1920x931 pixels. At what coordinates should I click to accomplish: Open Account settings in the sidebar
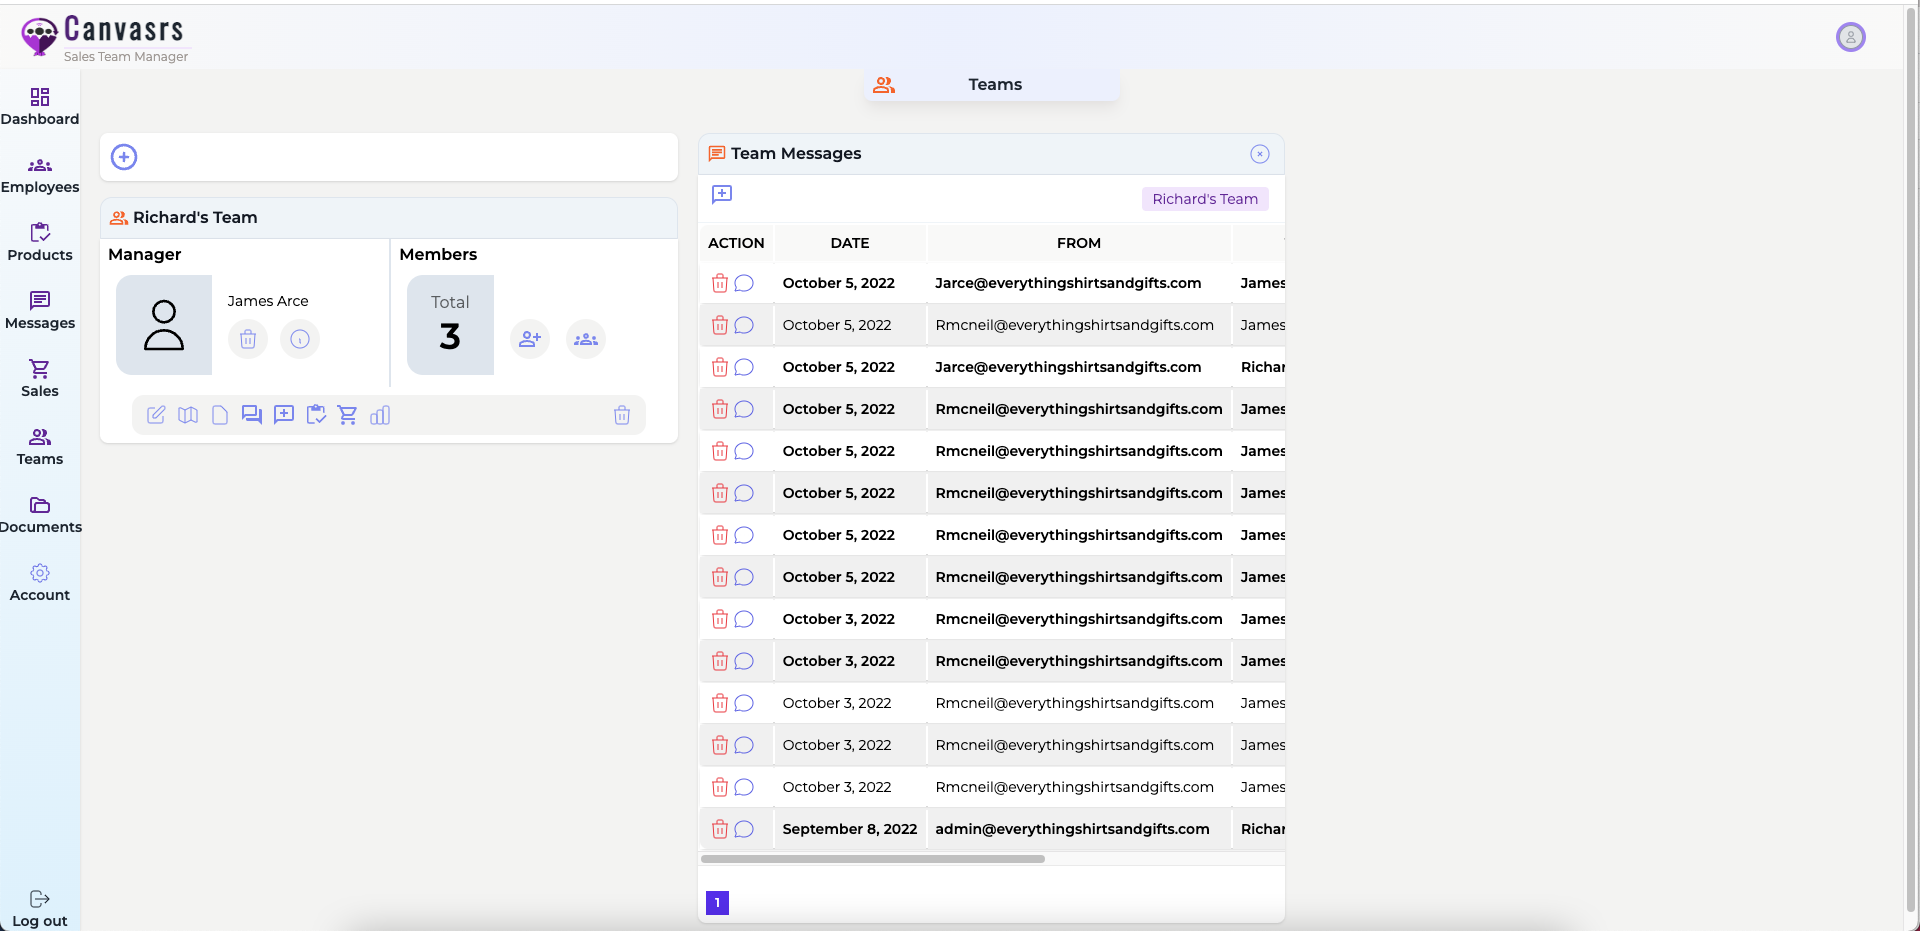click(40, 583)
